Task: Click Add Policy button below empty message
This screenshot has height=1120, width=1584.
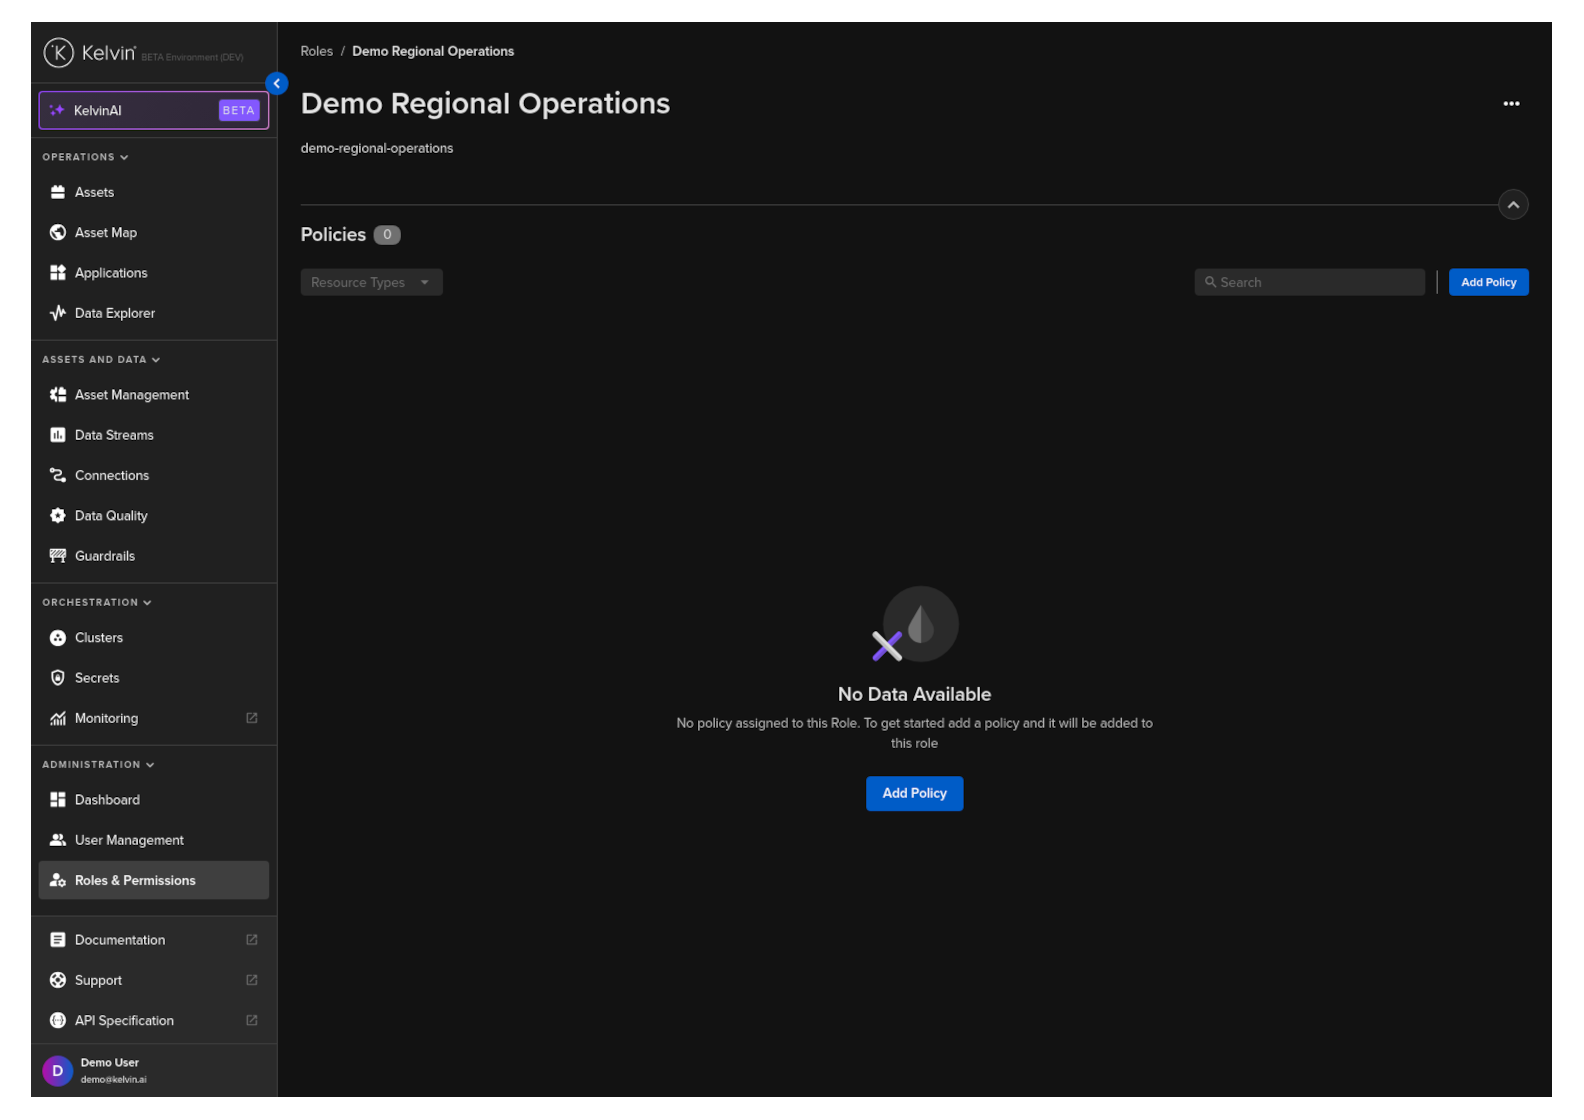Action: (x=914, y=794)
